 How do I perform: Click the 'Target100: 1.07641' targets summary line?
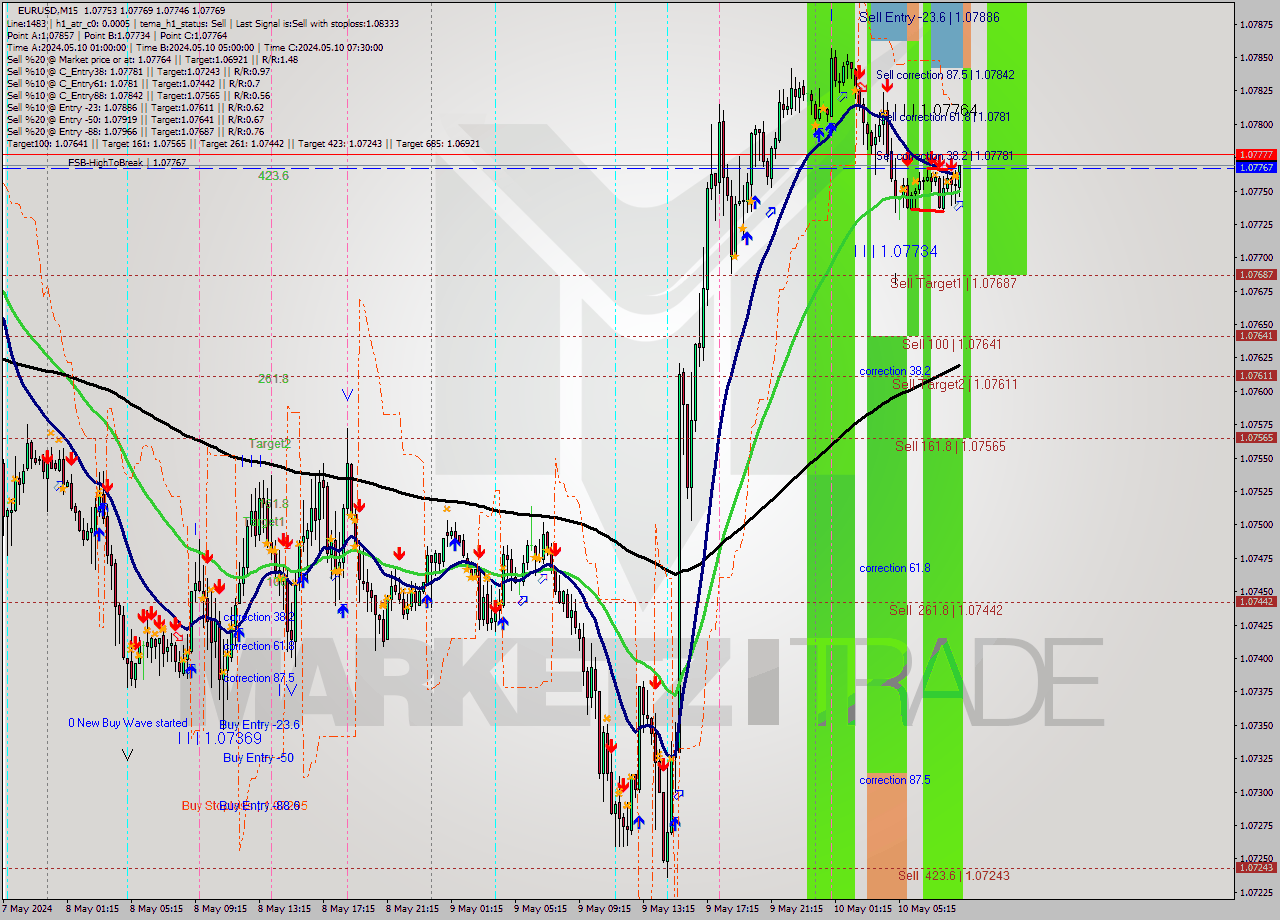pos(243,143)
